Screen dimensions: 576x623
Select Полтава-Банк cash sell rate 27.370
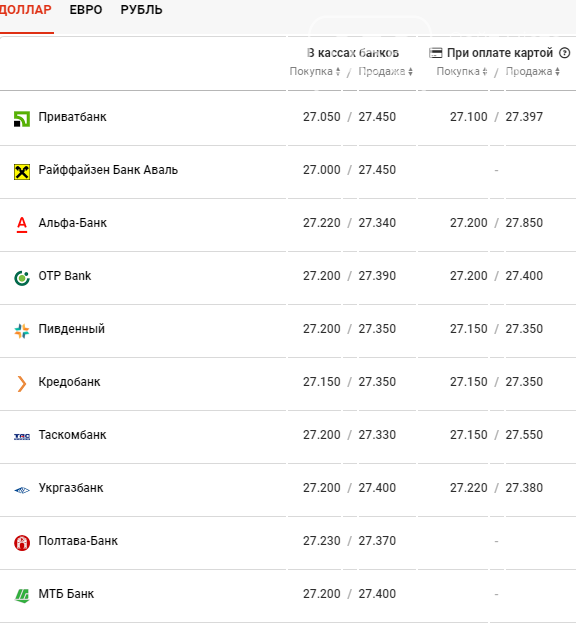click(x=377, y=541)
